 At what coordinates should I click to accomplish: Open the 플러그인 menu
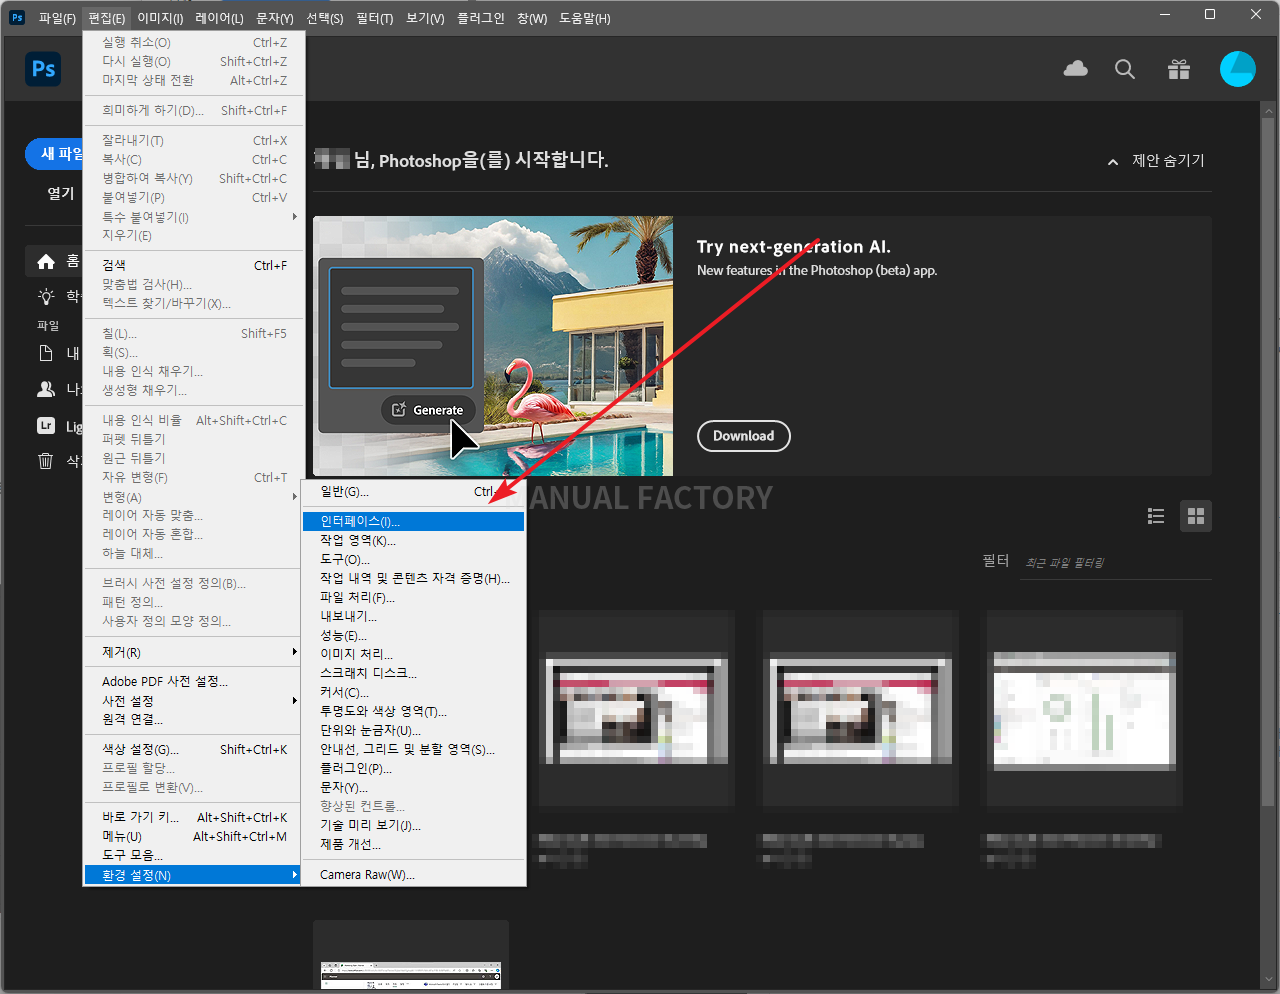pos(481,18)
